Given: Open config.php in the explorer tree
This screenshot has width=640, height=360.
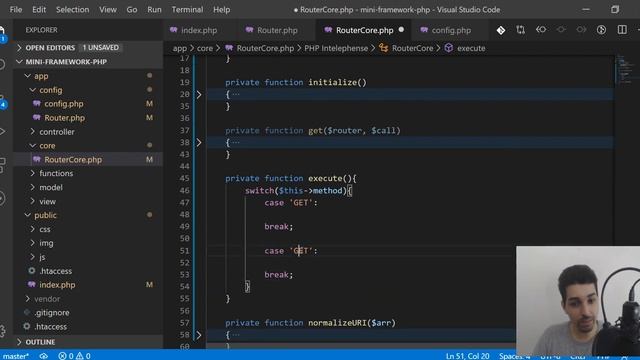Looking at the screenshot, I should coord(88,104).
